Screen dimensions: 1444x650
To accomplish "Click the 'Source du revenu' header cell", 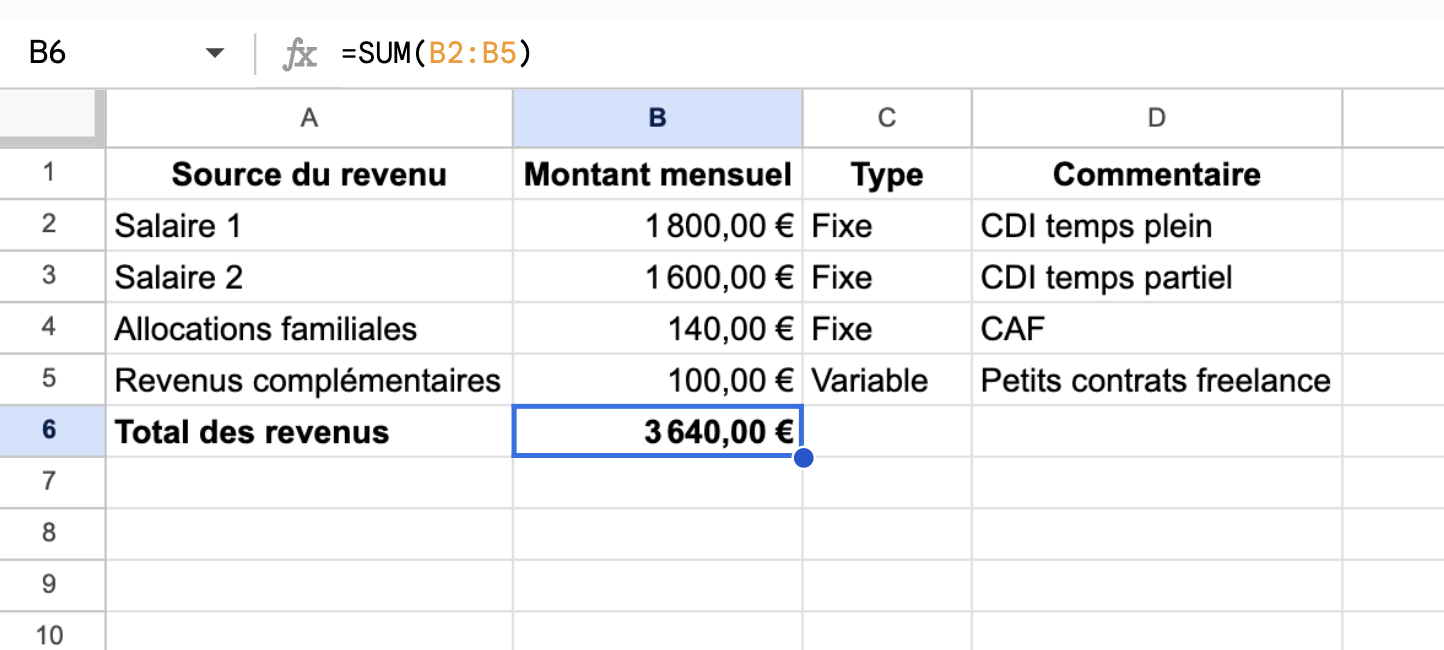I will tap(309, 175).
